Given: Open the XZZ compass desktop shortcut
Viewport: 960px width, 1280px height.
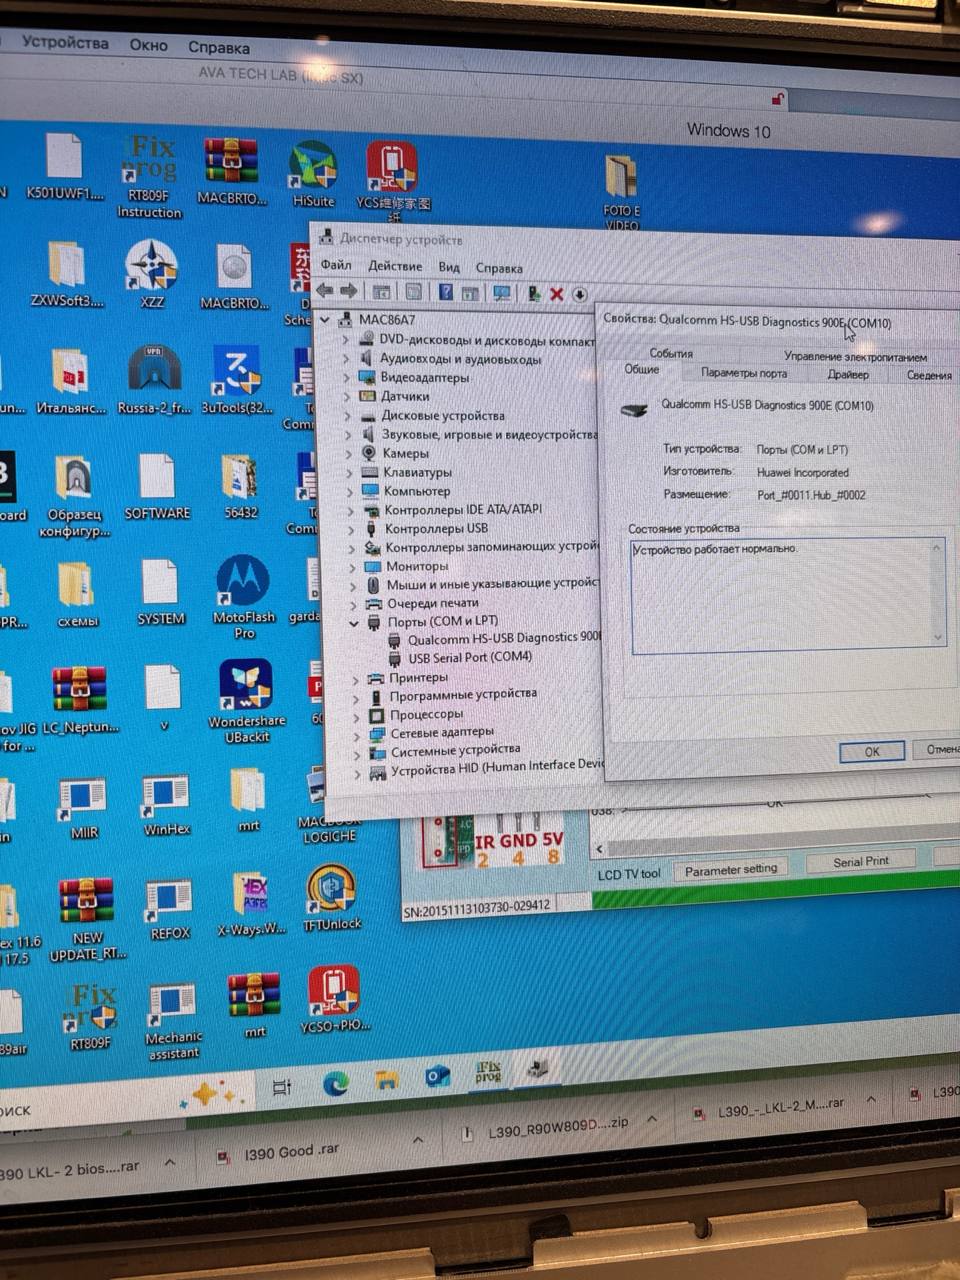Looking at the screenshot, I should tap(152, 274).
